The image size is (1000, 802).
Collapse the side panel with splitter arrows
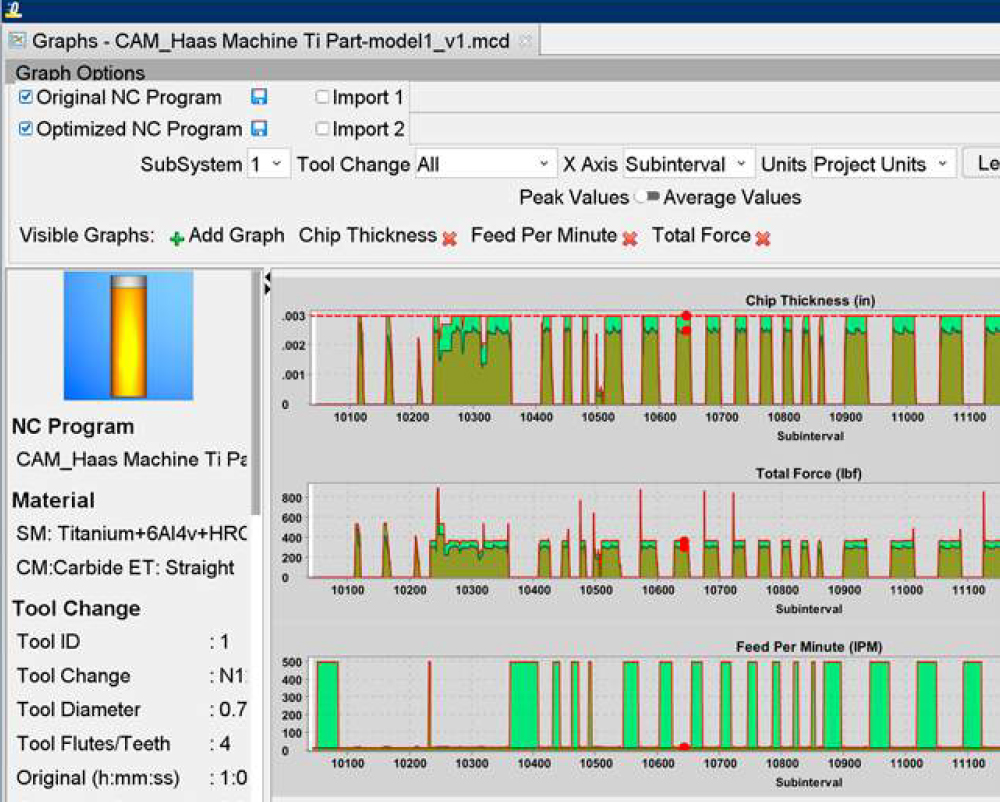pyautogui.click(x=267, y=284)
